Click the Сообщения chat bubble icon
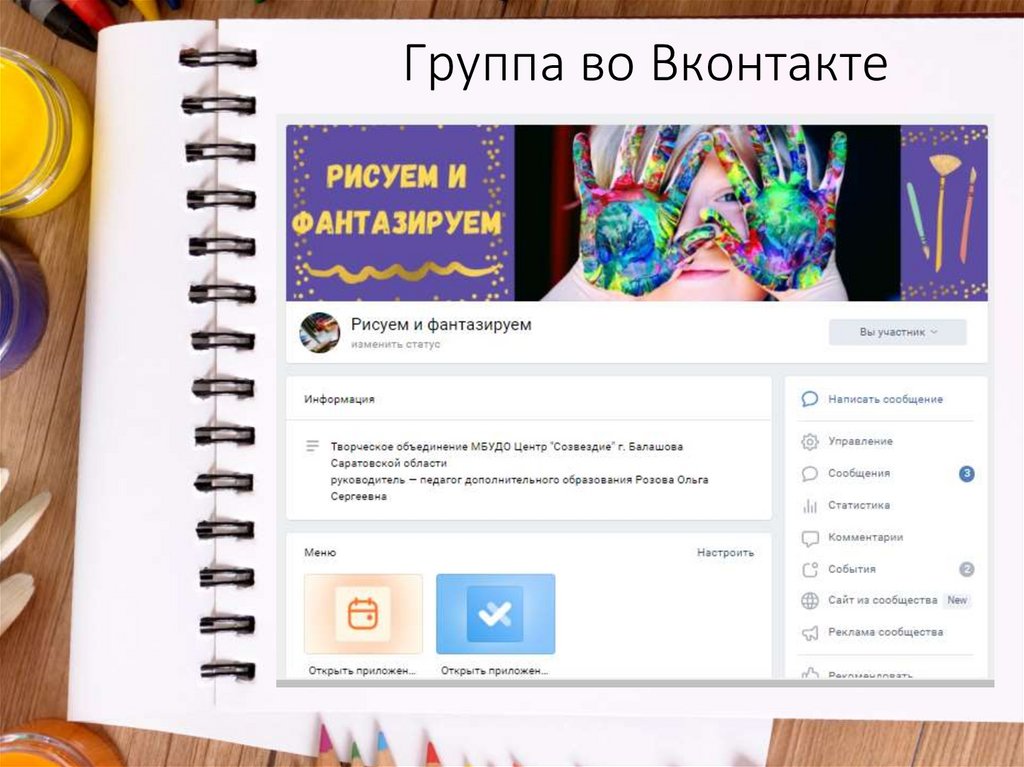This screenshot has width=1024, height=767. click(x=810, y=474)
